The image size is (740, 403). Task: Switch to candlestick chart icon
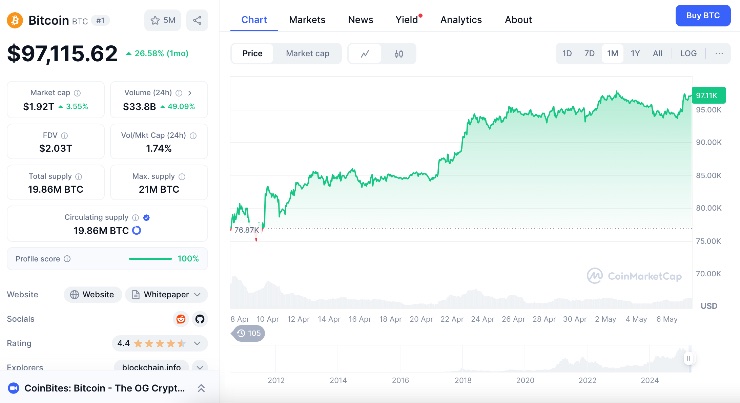pyautogui.click(x=398, y=53)
